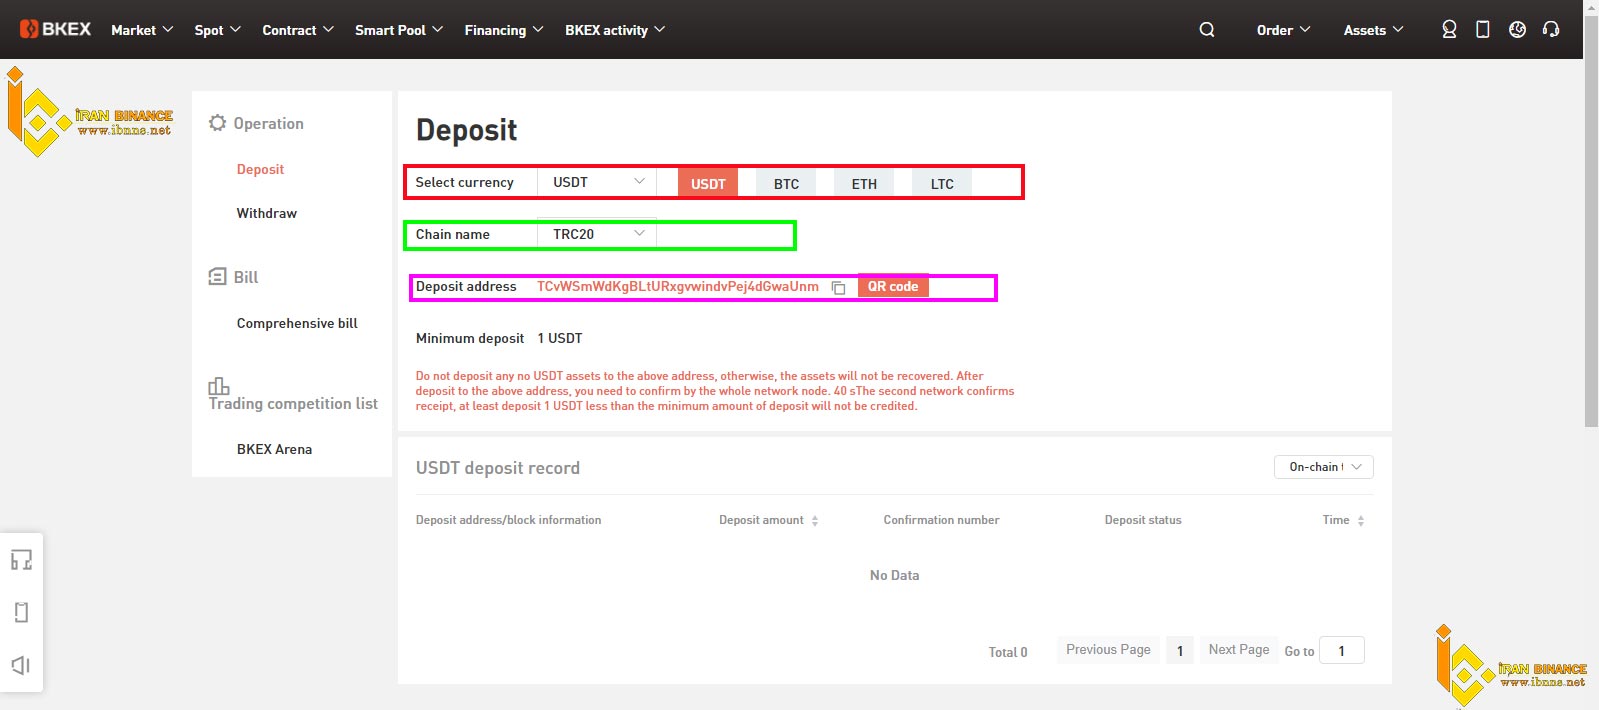The width and height of the screenshot is (1599, 710).
Task: Click the Confirmation number column header
Action: click(941, 520)
